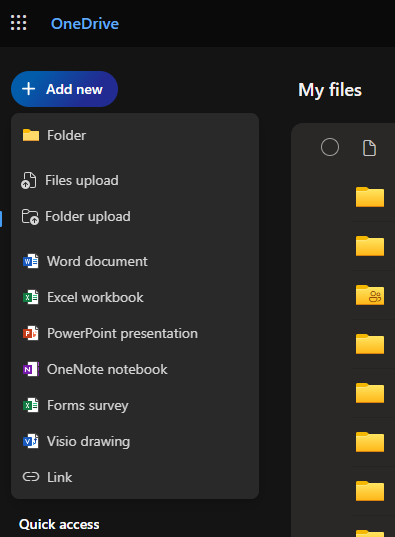
Task: Open the app launcher grid icon
Action: [18, 23]
